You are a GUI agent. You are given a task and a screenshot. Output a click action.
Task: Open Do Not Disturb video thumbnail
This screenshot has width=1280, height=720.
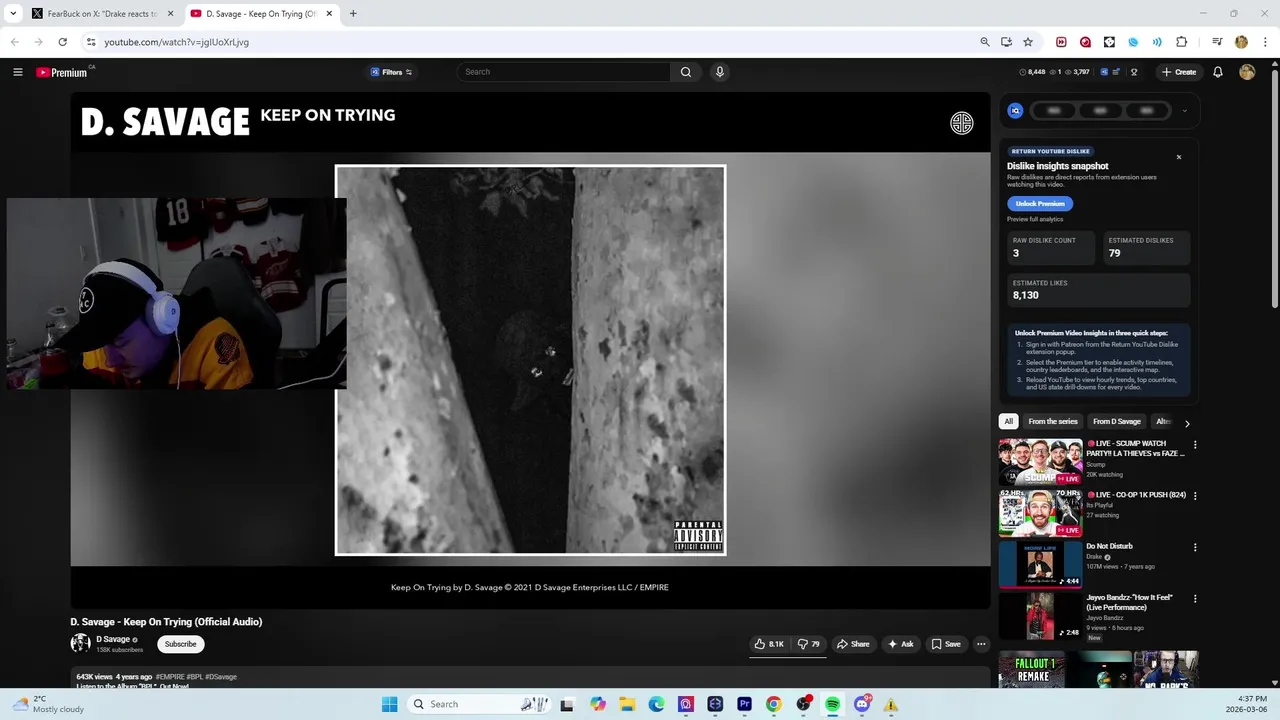(1040, 564)
